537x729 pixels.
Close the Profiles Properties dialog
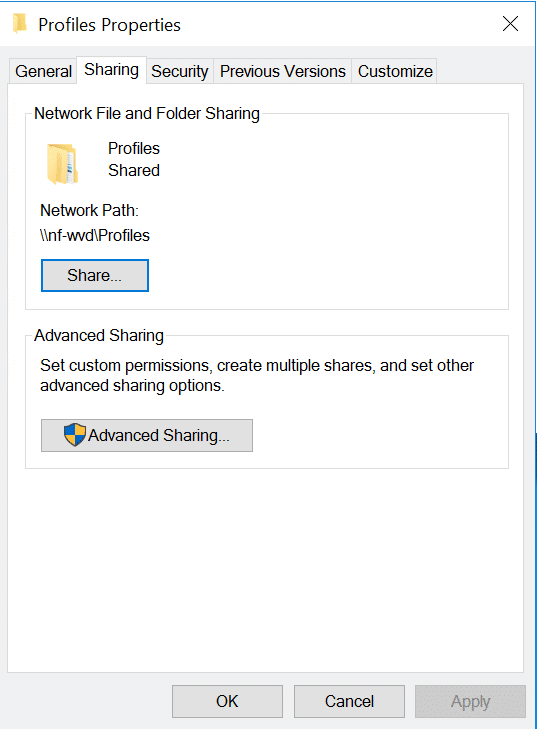click(x=510, y=24)
